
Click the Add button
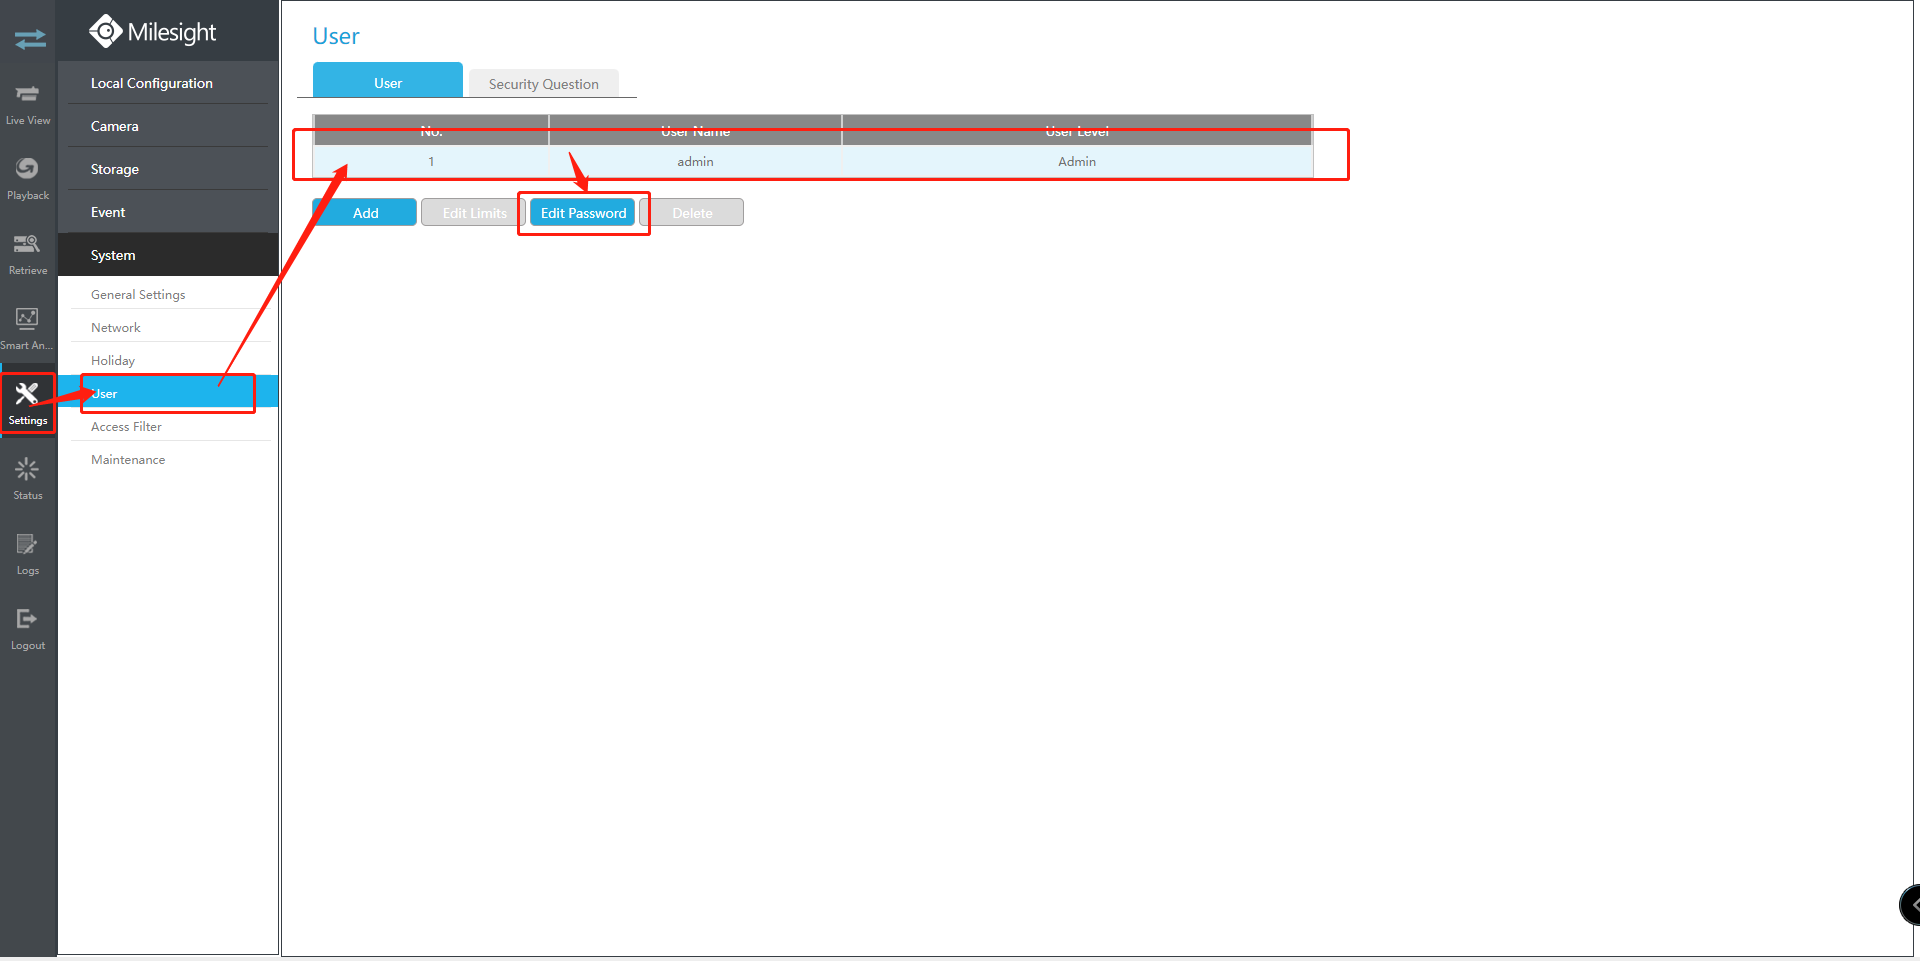(366, 213)
